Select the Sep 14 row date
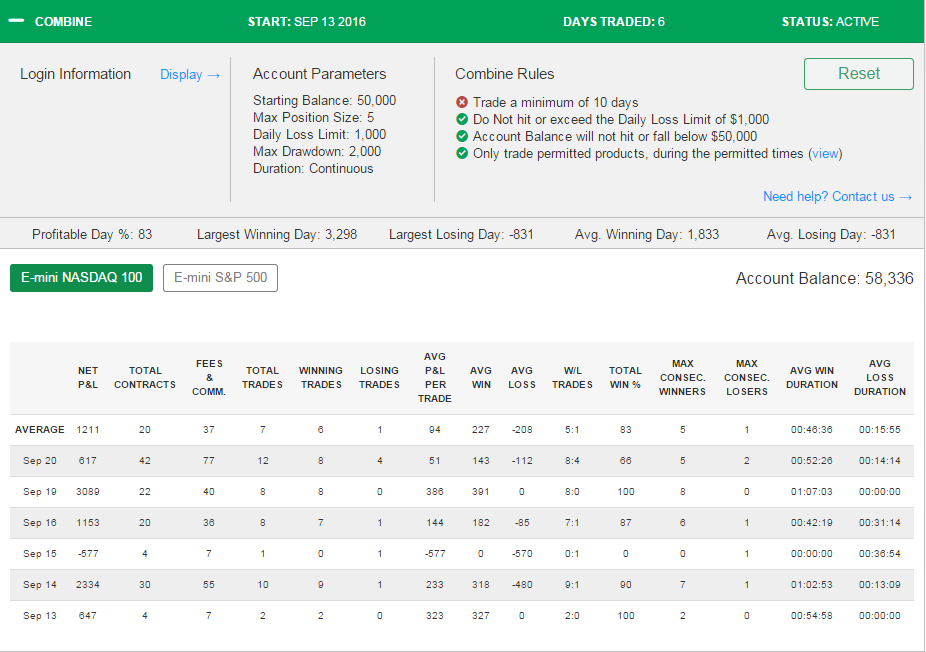926x652 pixels. pos(40,585)
